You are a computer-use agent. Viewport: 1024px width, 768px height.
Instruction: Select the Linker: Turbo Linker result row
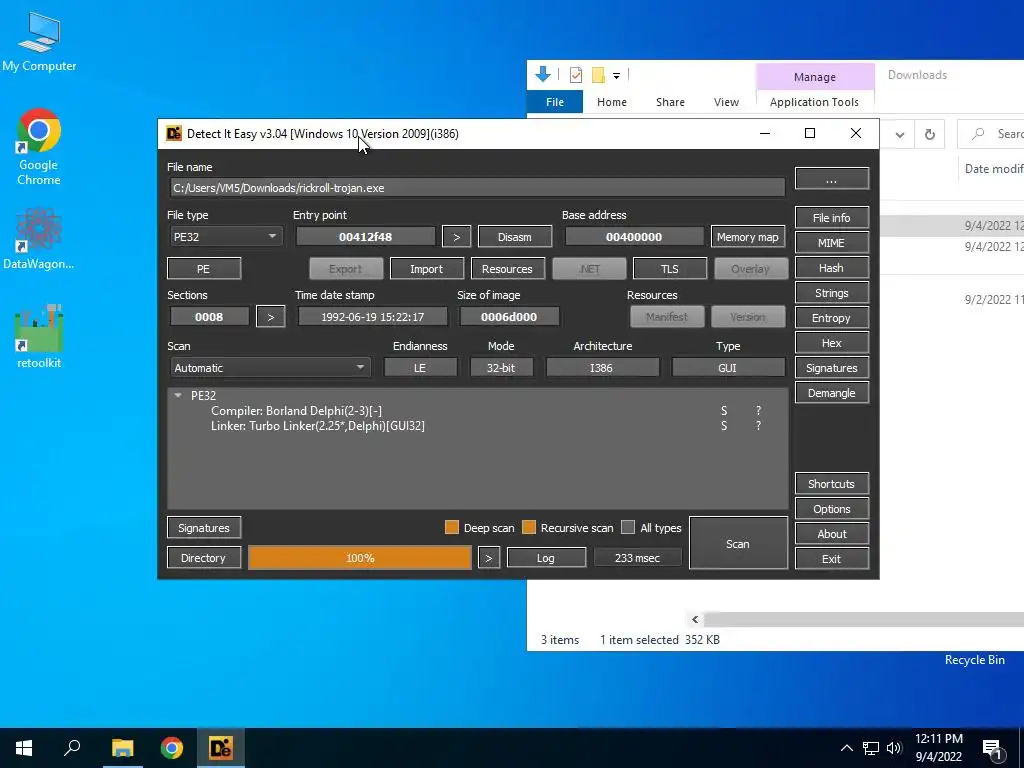click(477, 426)
